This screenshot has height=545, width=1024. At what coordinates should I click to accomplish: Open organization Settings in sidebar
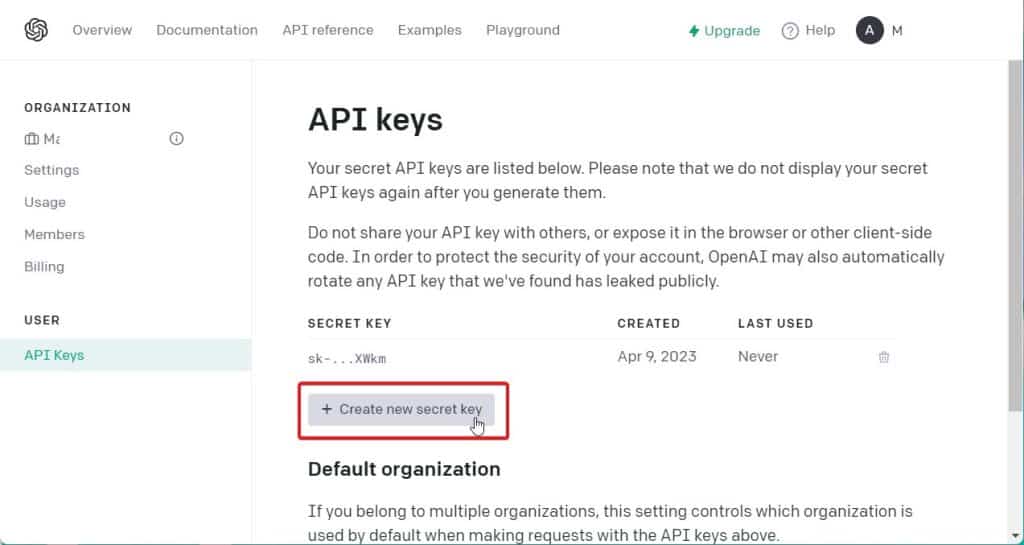52,170
